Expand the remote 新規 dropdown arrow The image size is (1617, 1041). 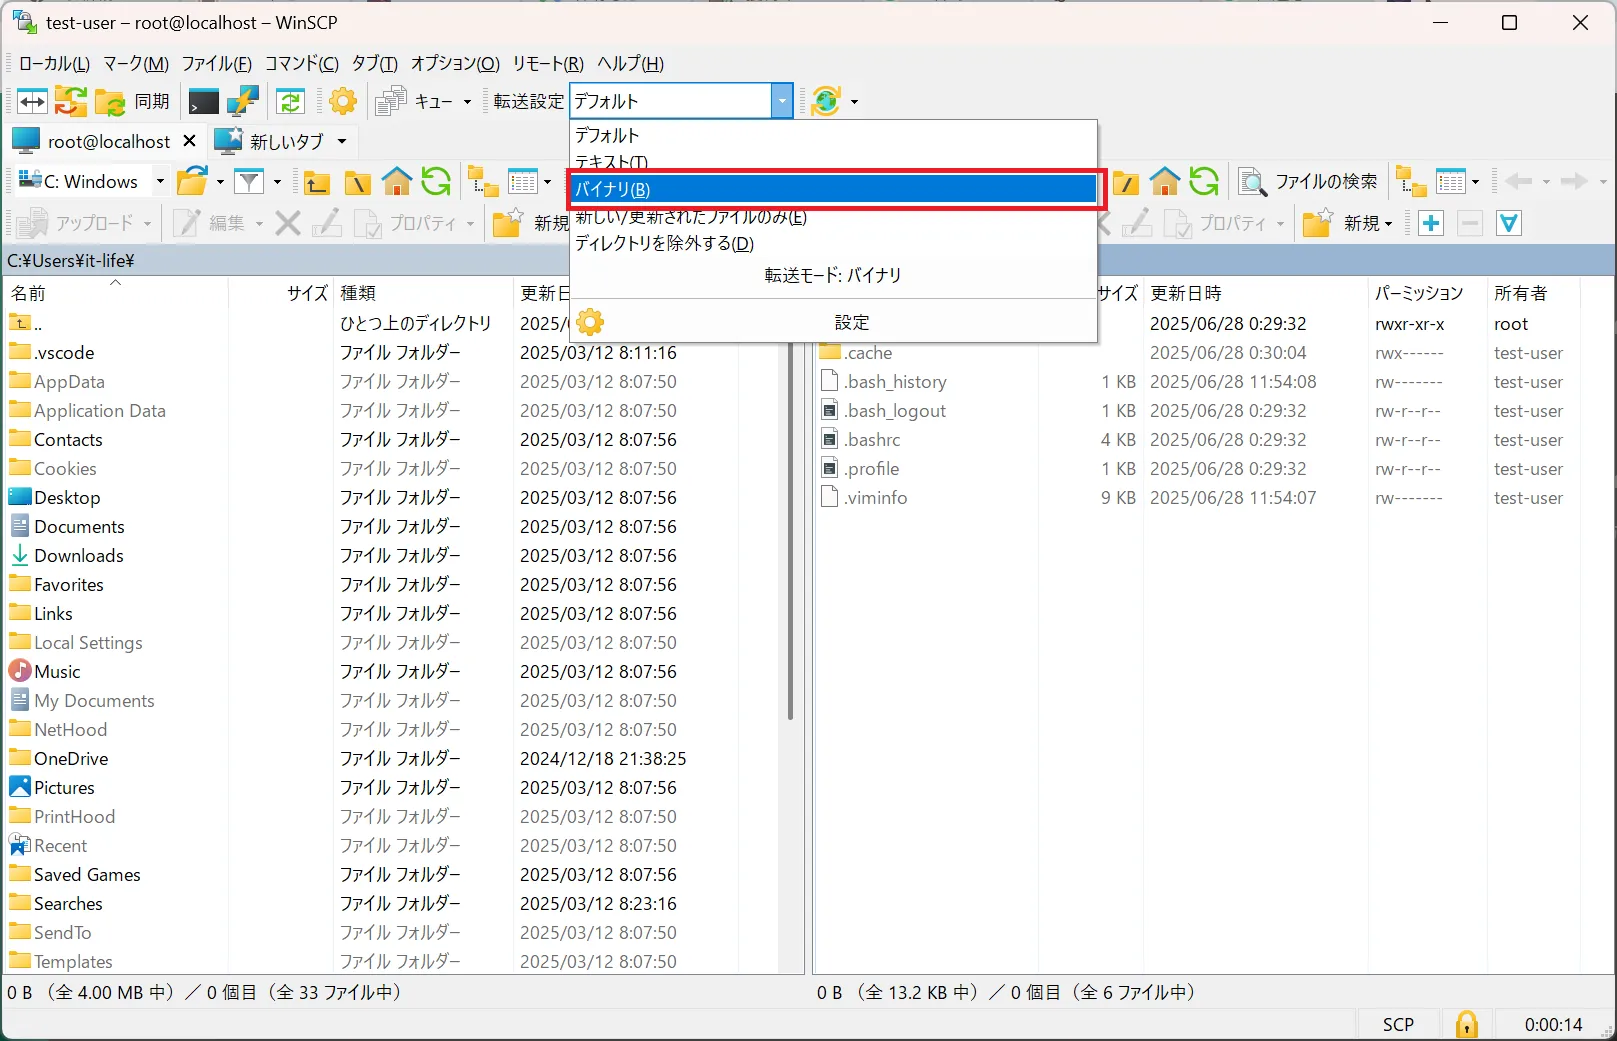[1388, 224]
